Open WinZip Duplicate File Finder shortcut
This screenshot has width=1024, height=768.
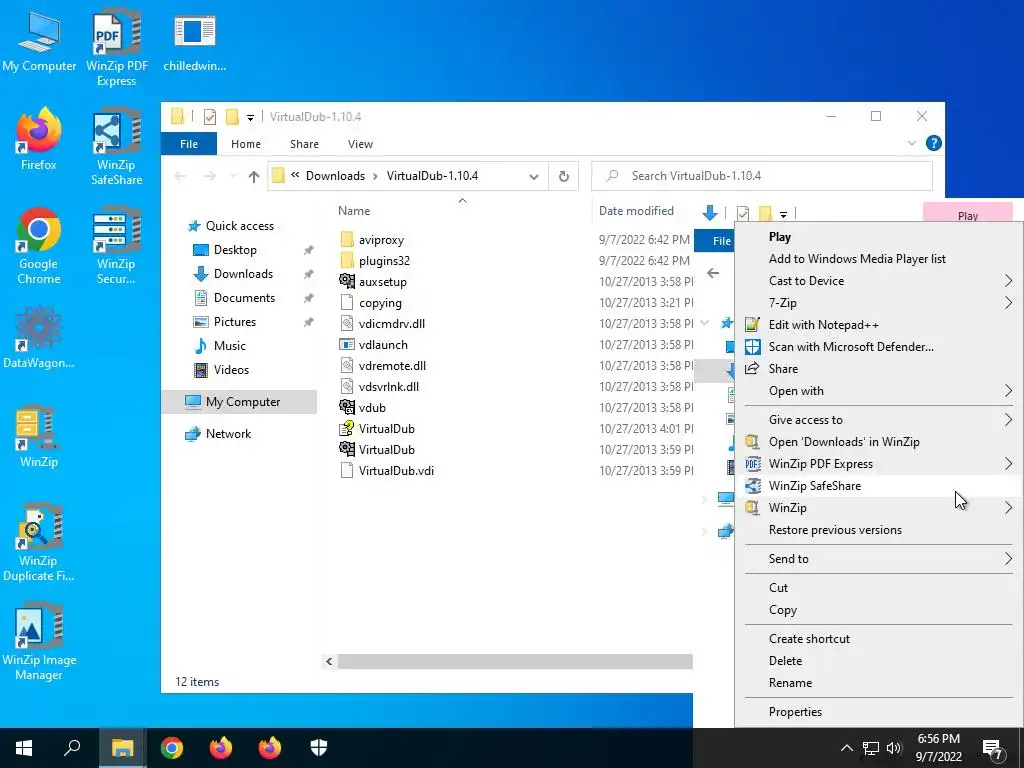coord(39,543)
